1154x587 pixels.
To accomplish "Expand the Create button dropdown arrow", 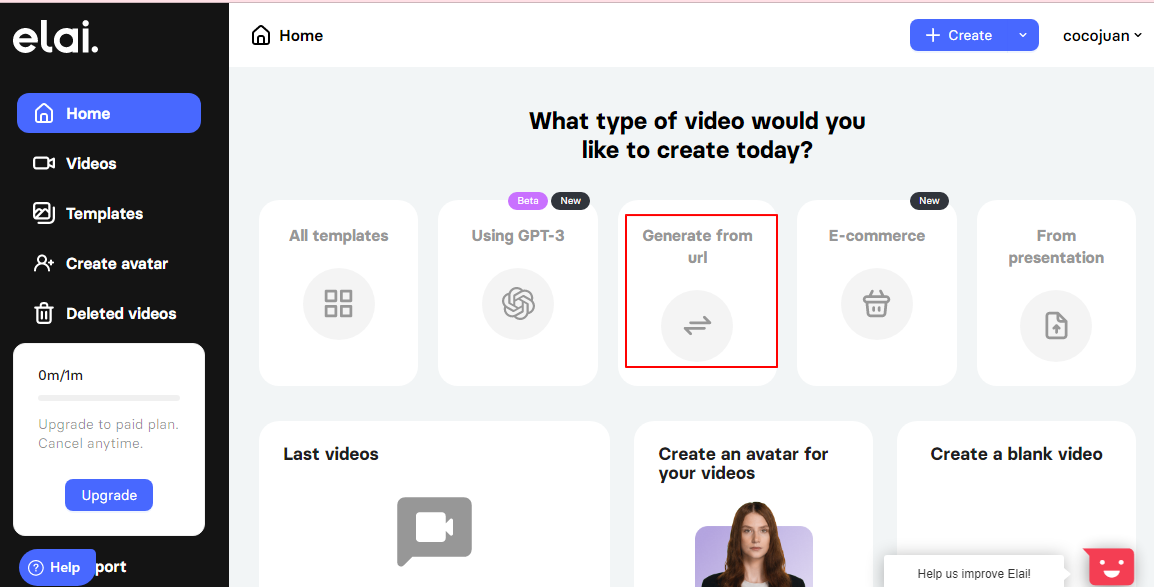I will coord(1022,35).
